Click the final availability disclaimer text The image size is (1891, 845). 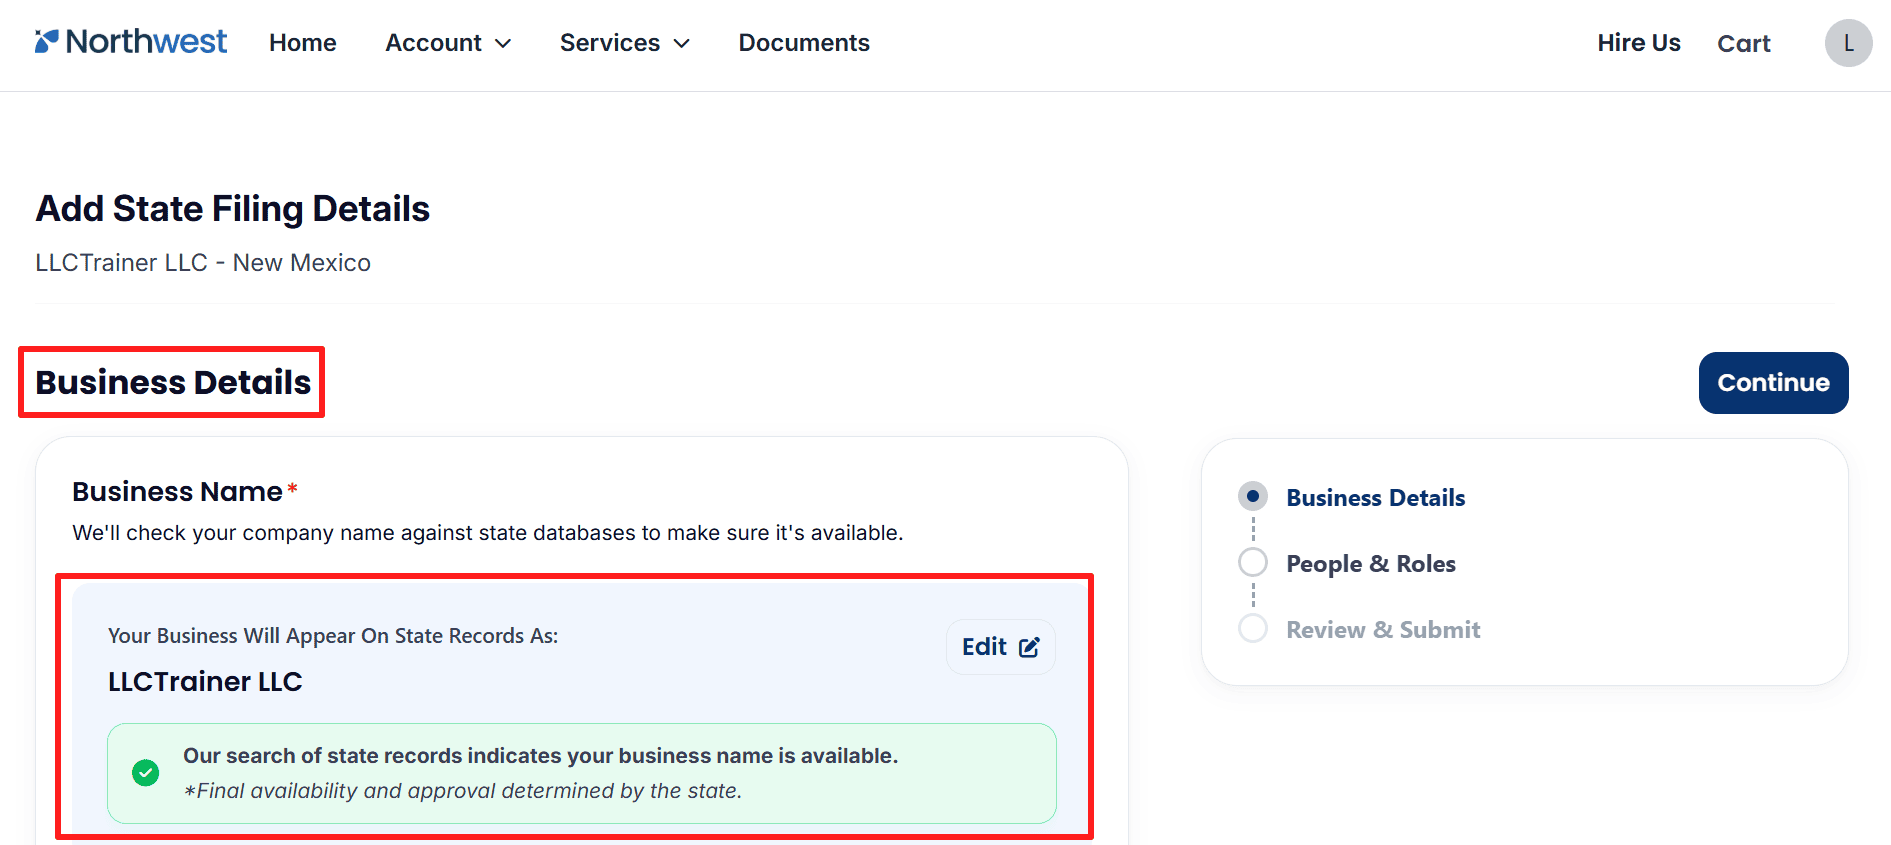coord(462,791)
